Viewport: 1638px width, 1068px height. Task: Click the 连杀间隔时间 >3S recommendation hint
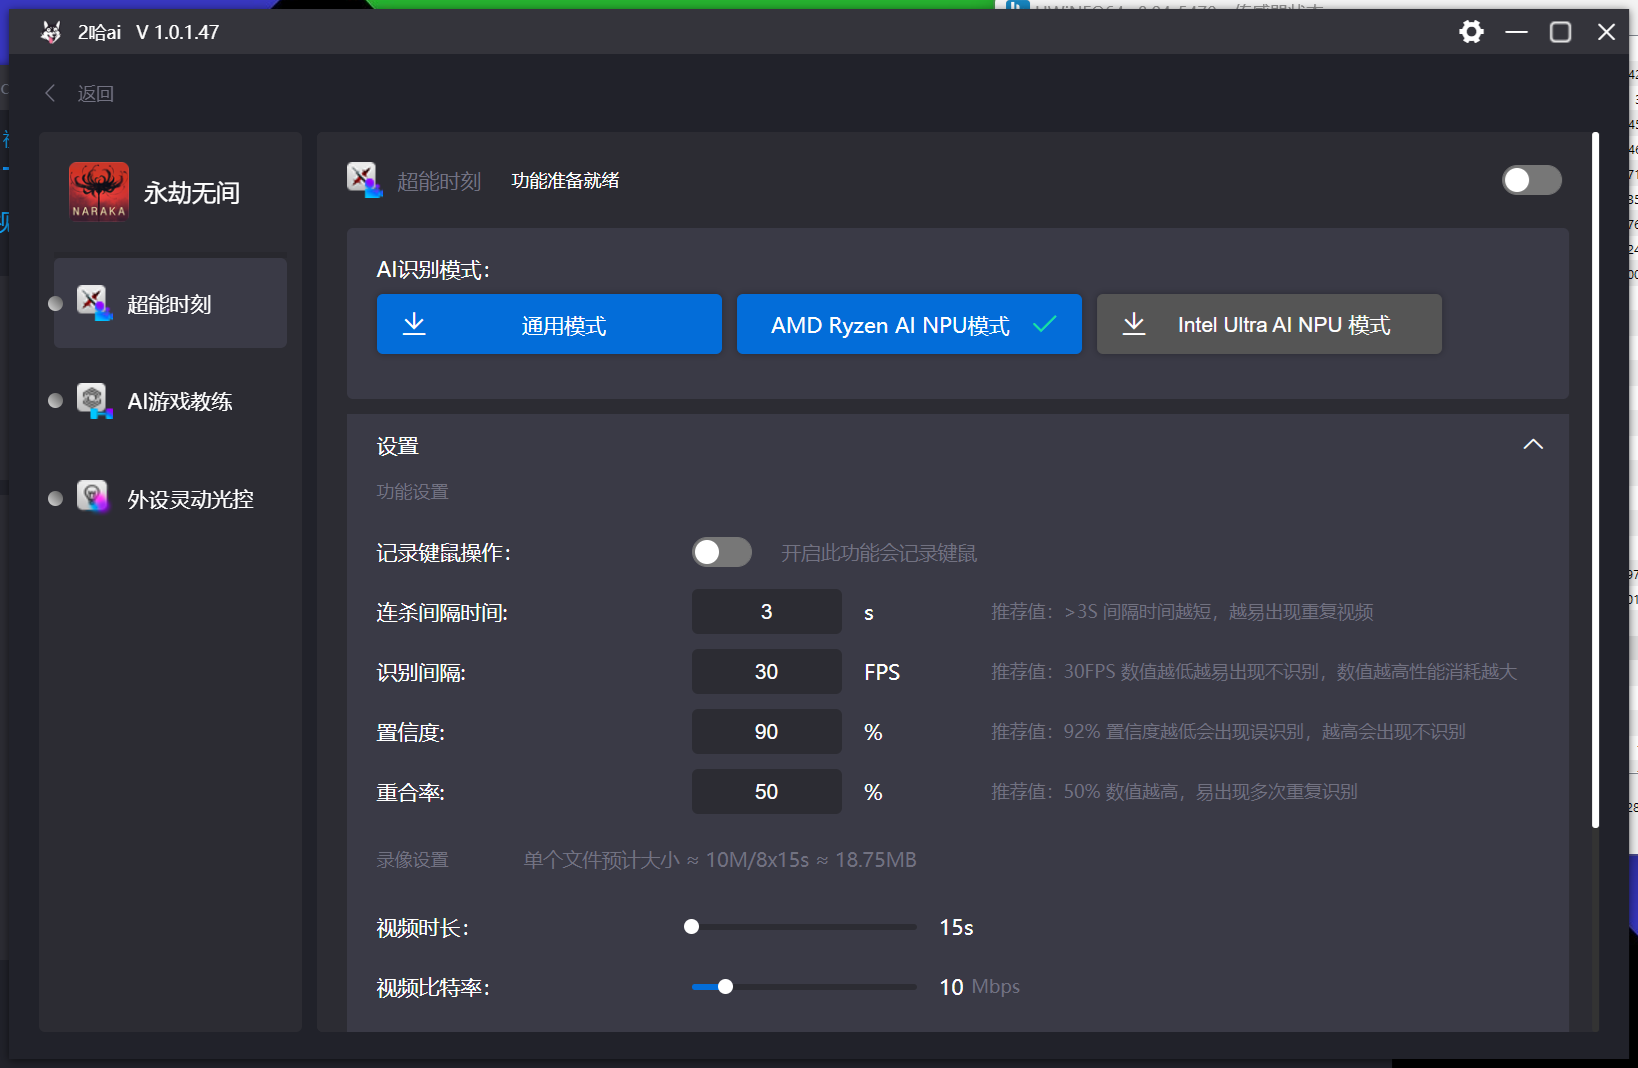(x=1182, y=612)
